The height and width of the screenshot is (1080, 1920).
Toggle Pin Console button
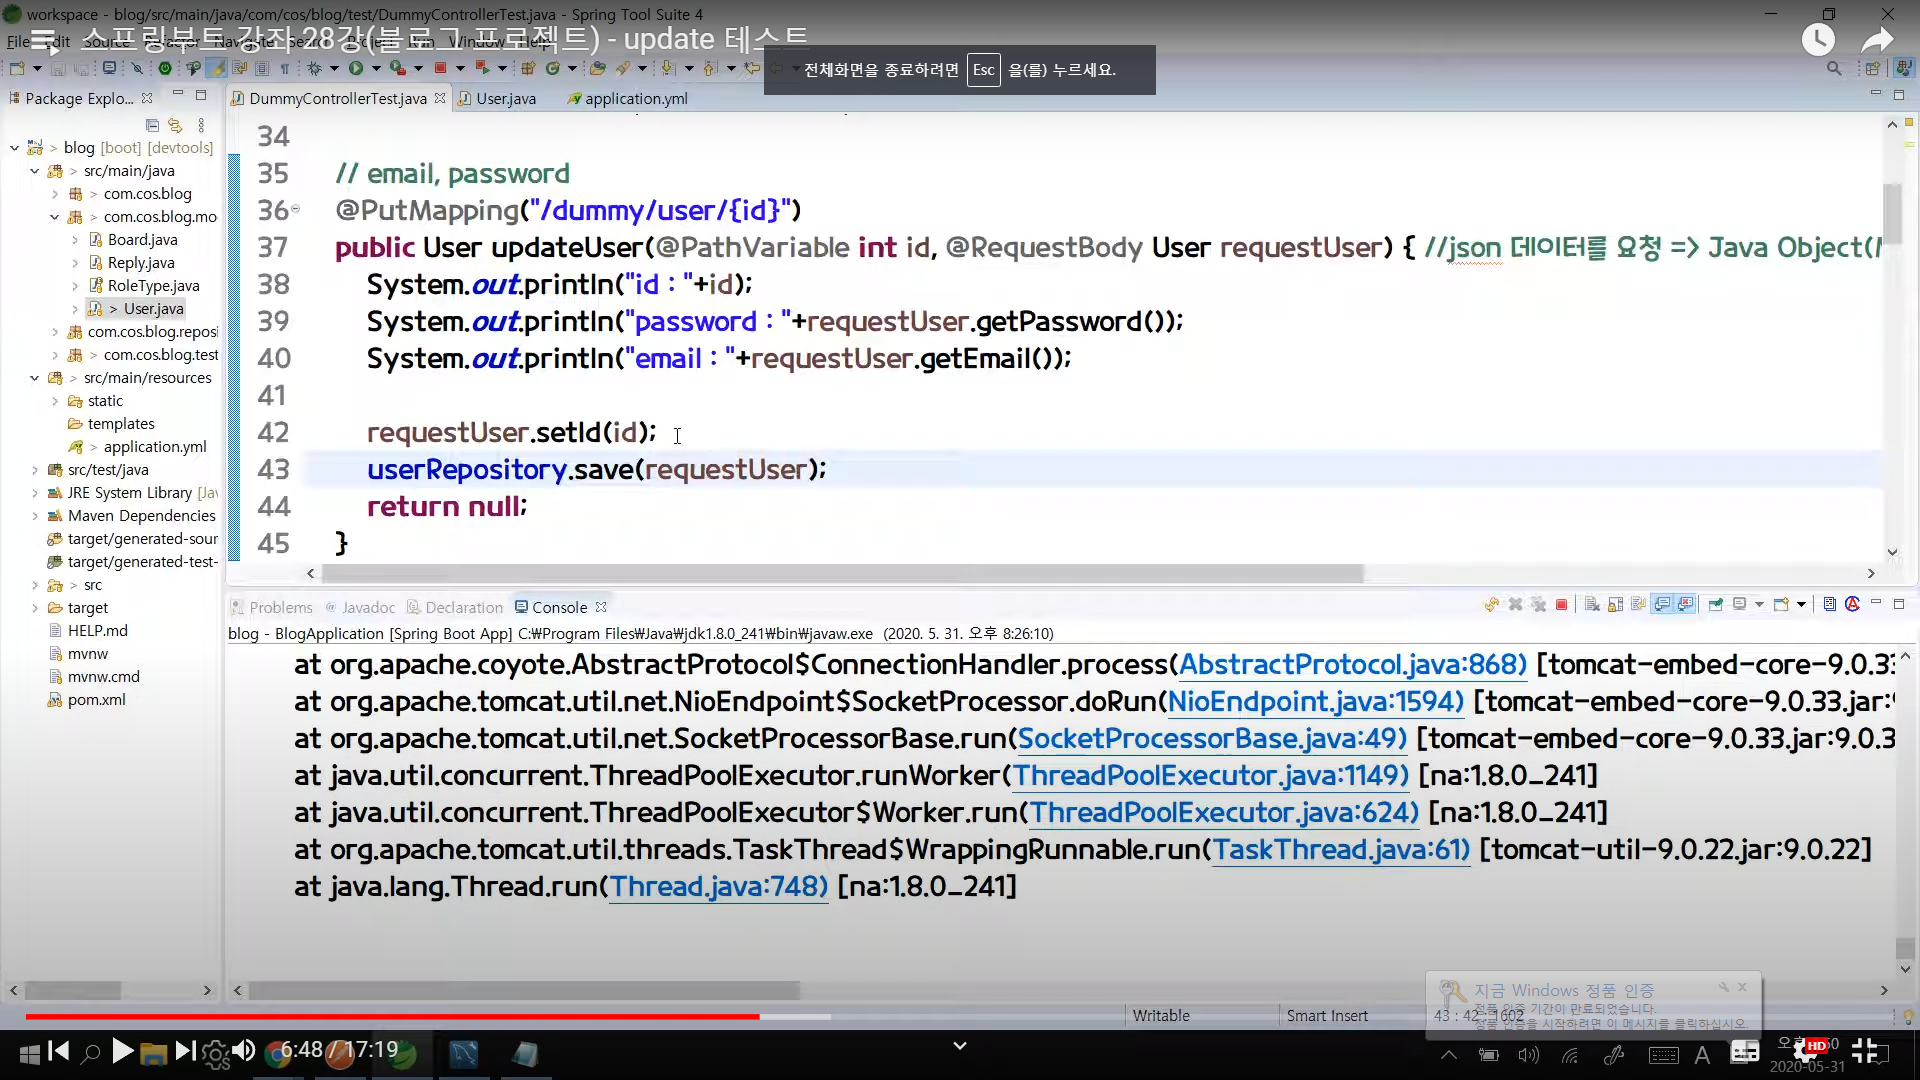1716,605
